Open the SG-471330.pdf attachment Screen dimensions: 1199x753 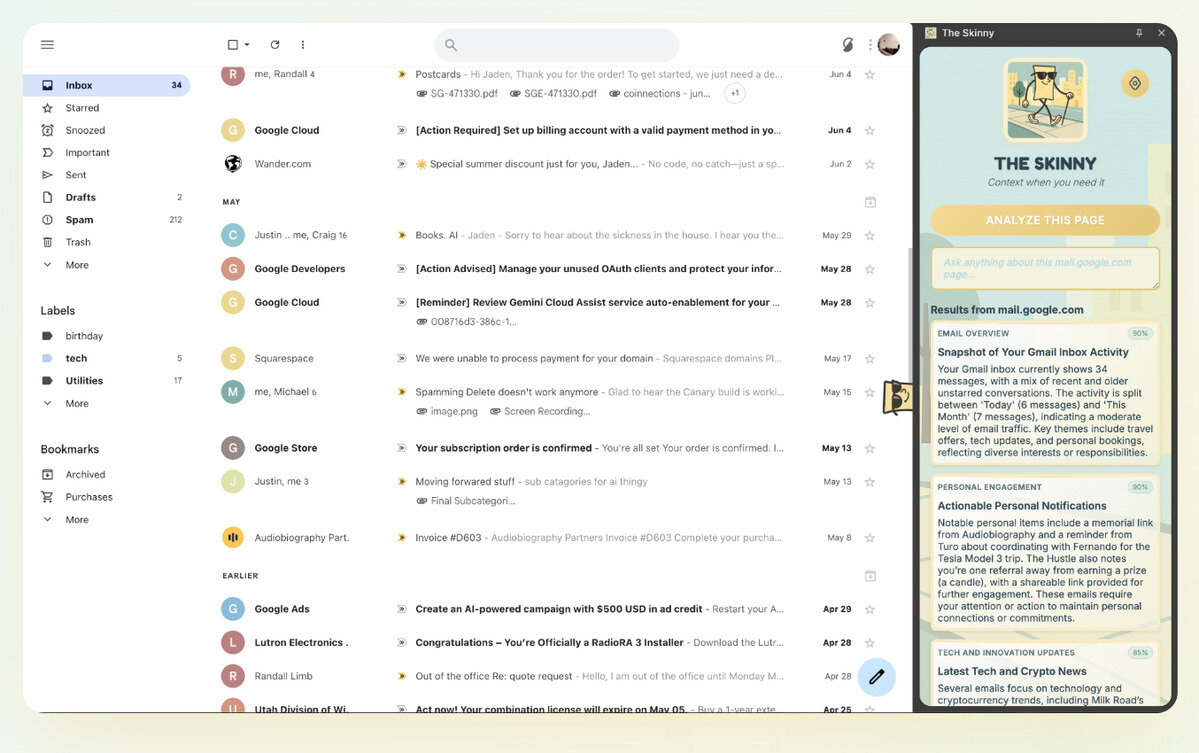[457, 93]
